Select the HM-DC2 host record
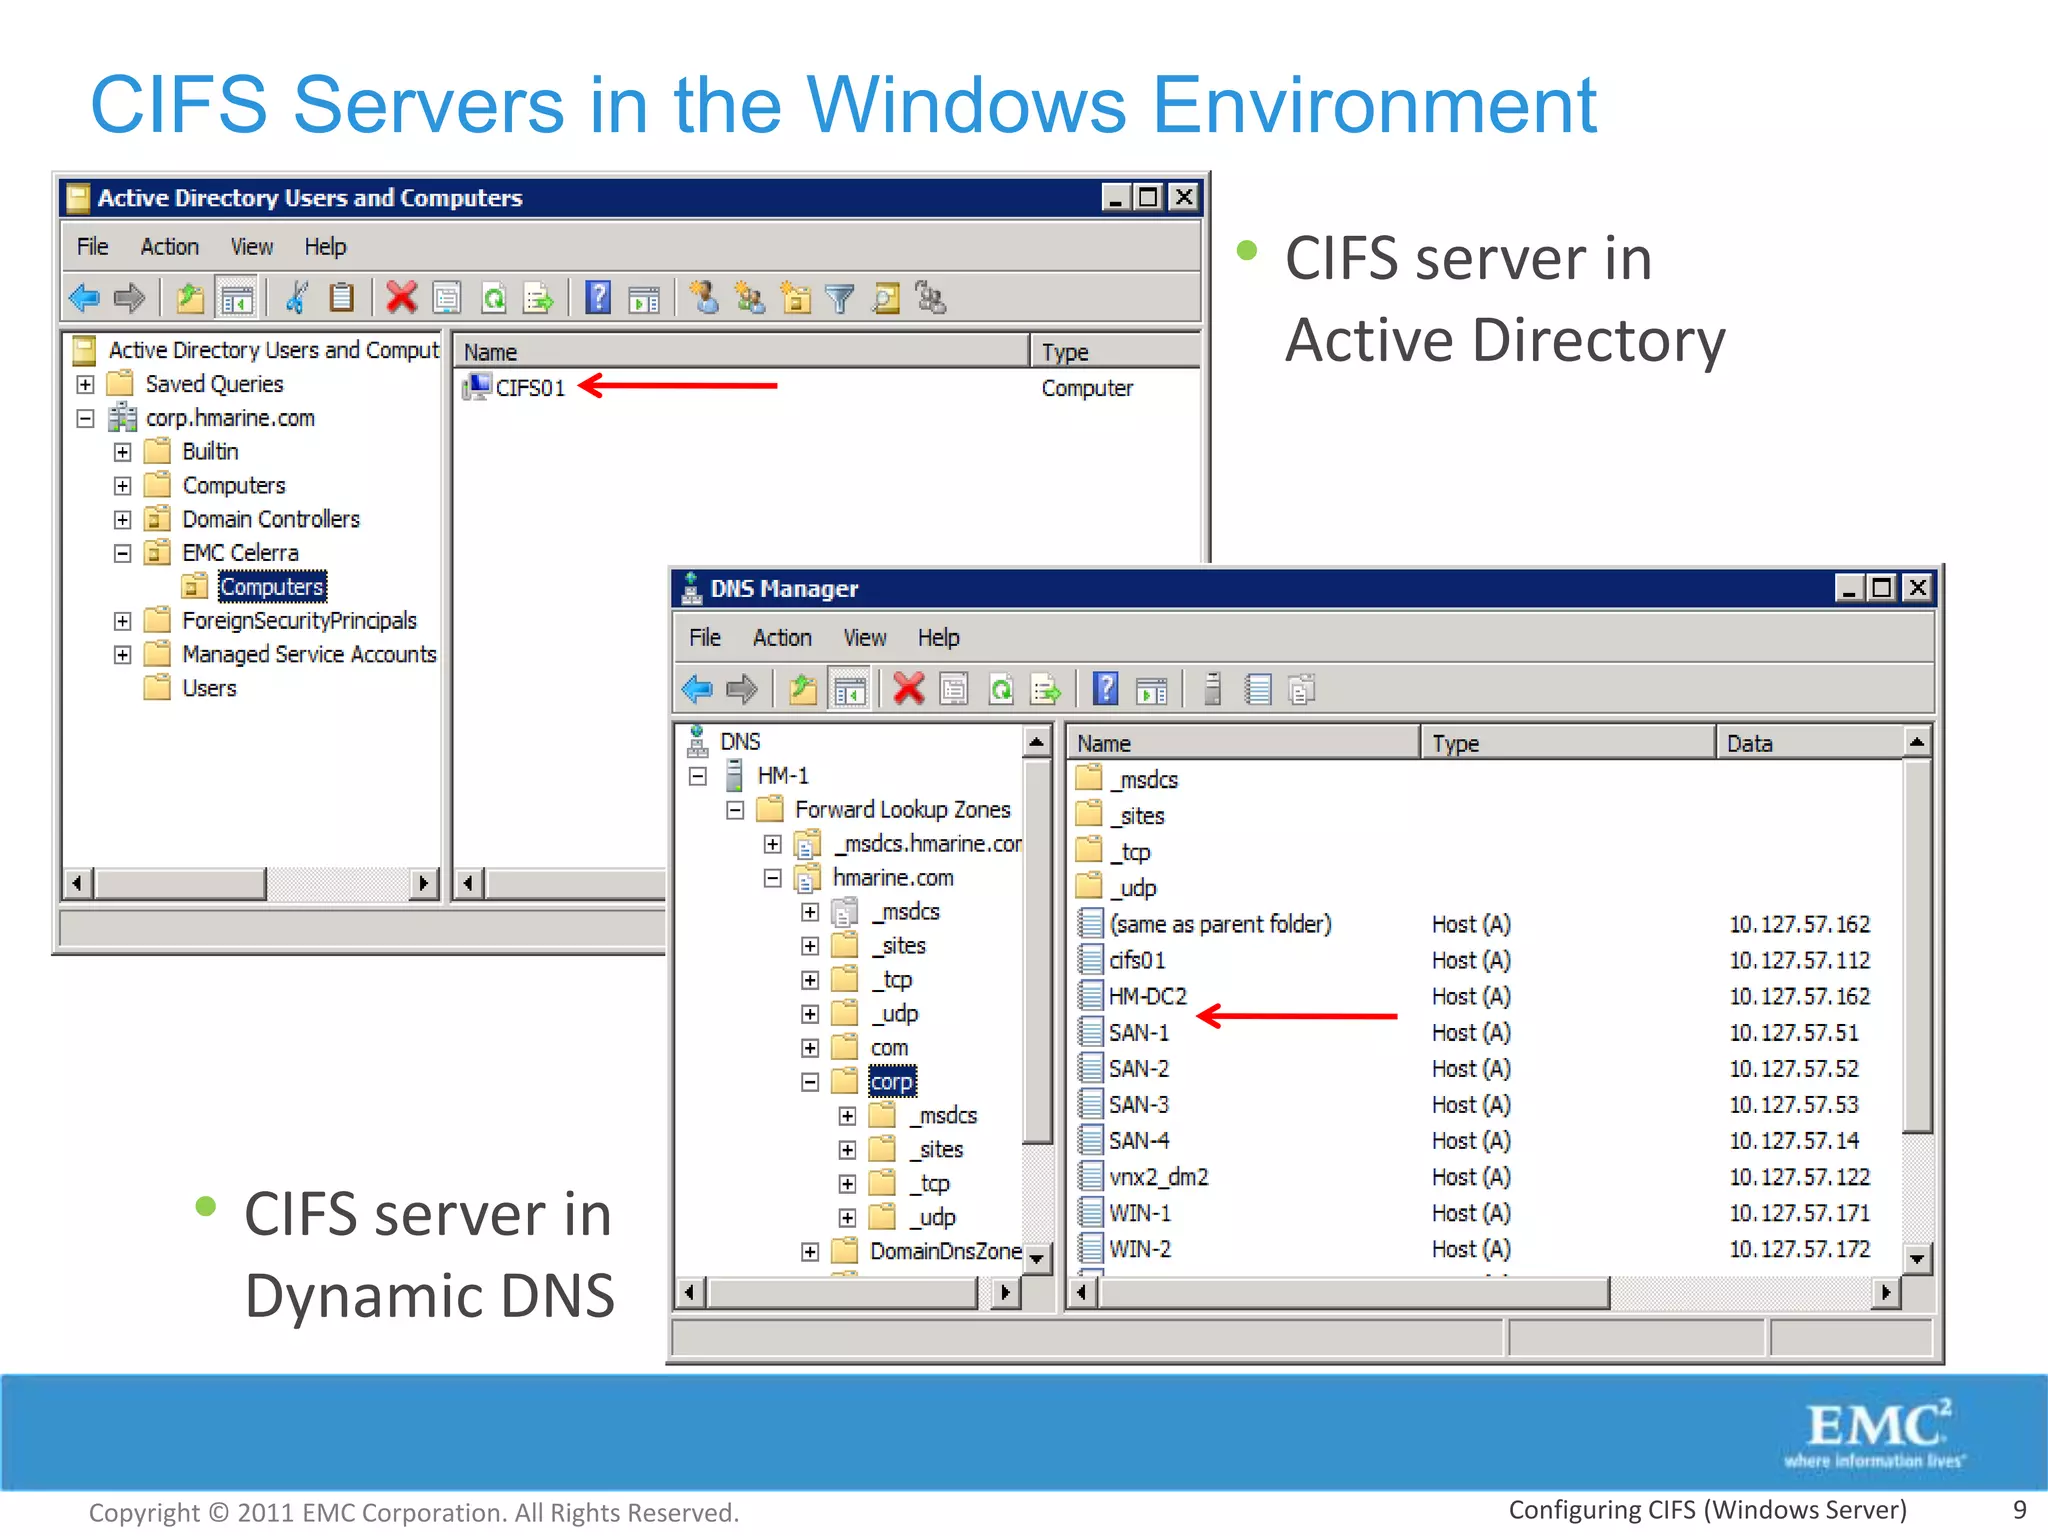This screenshot has height=1536, width=2048. 1147,997
